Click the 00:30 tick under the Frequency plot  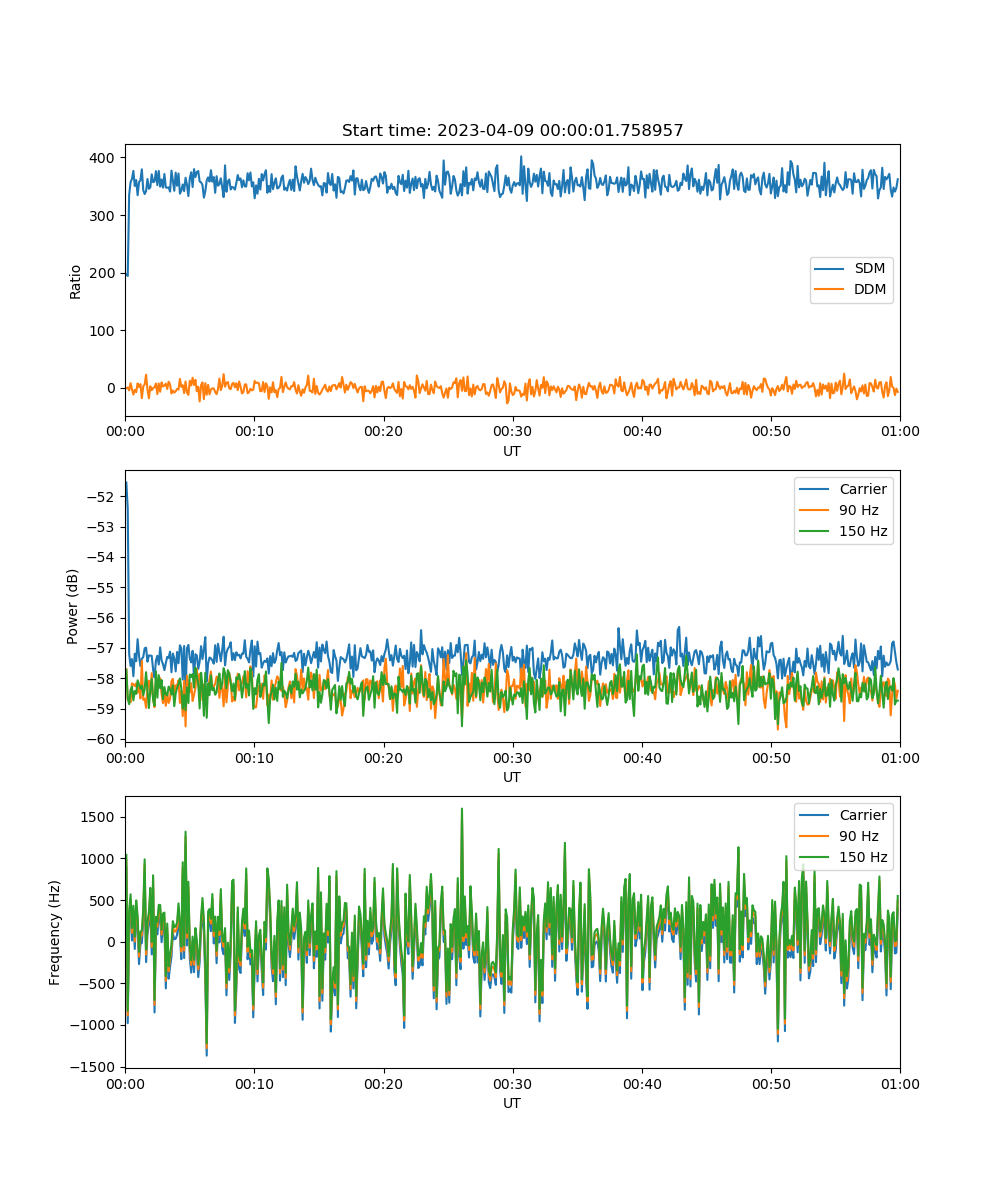click(512, 1083)
